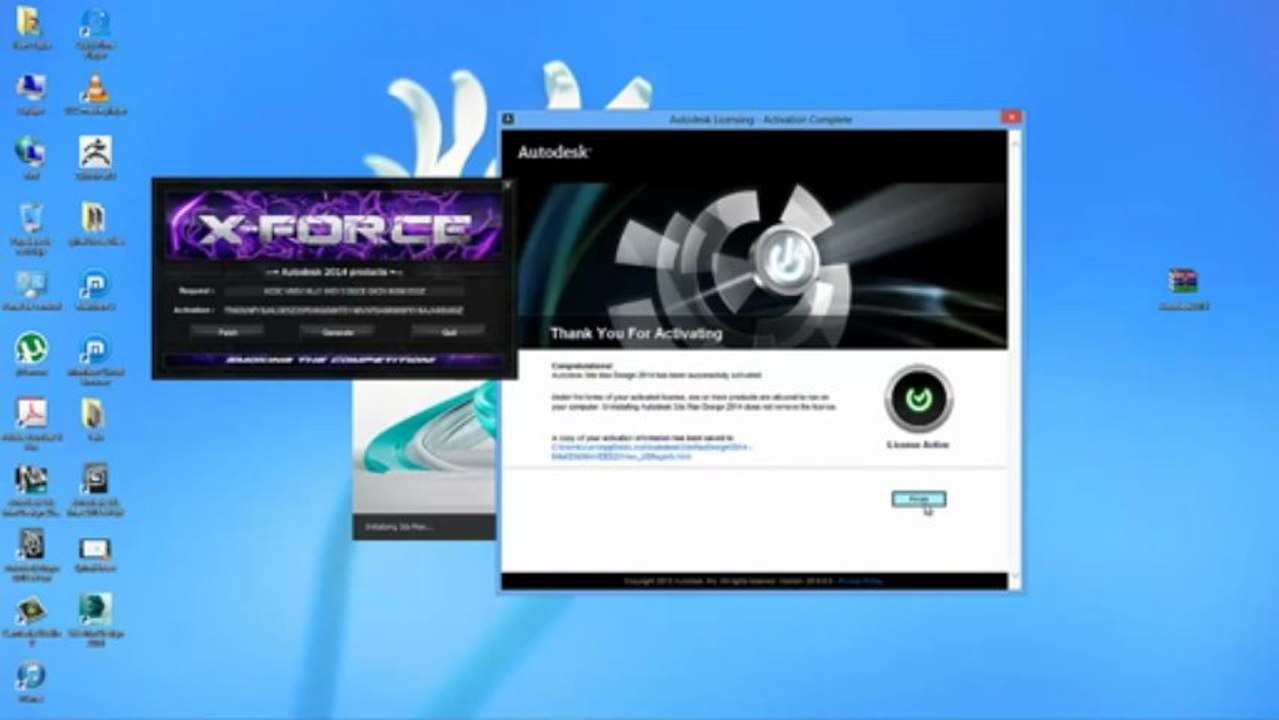
Task: Open the saved activation information file path link
Action: pyautogui.click(x=652, y=451)
